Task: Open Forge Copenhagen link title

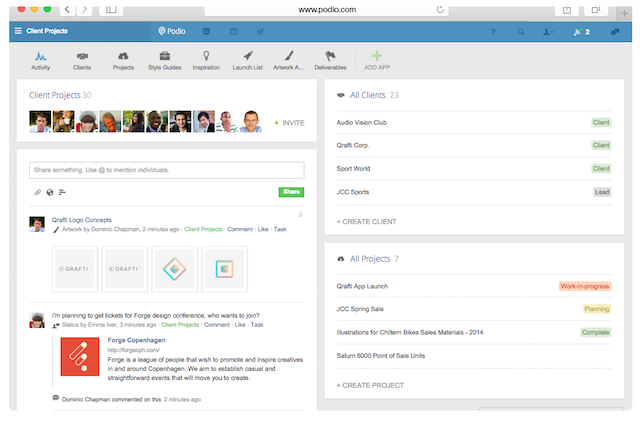Action: 136,340
